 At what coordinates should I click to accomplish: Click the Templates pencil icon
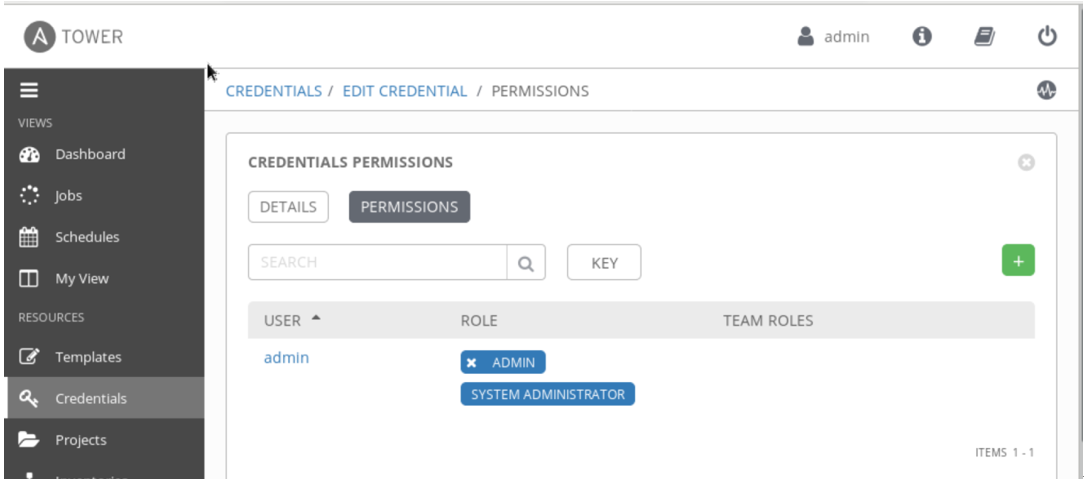29,357
